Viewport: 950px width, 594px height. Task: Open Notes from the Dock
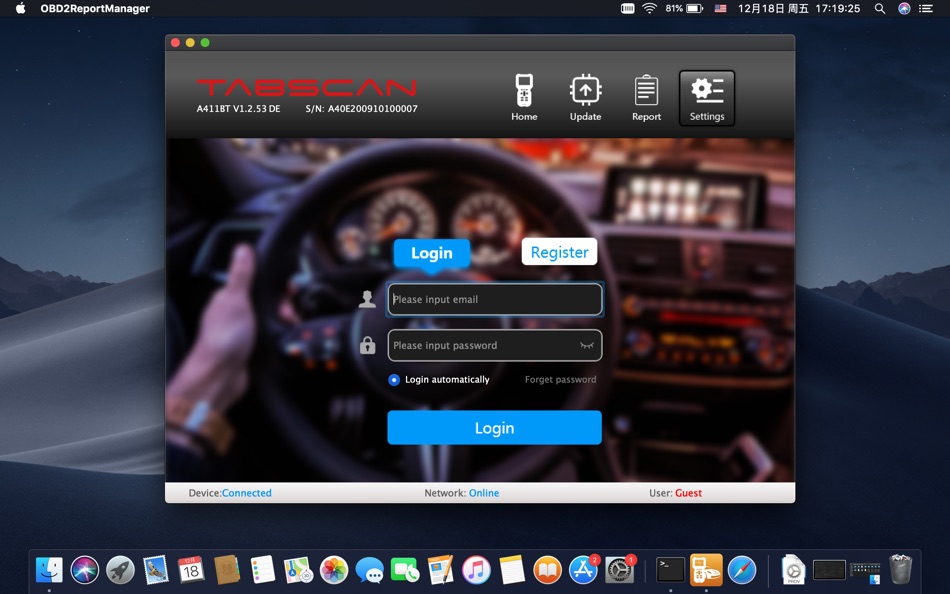click(512, 570)
